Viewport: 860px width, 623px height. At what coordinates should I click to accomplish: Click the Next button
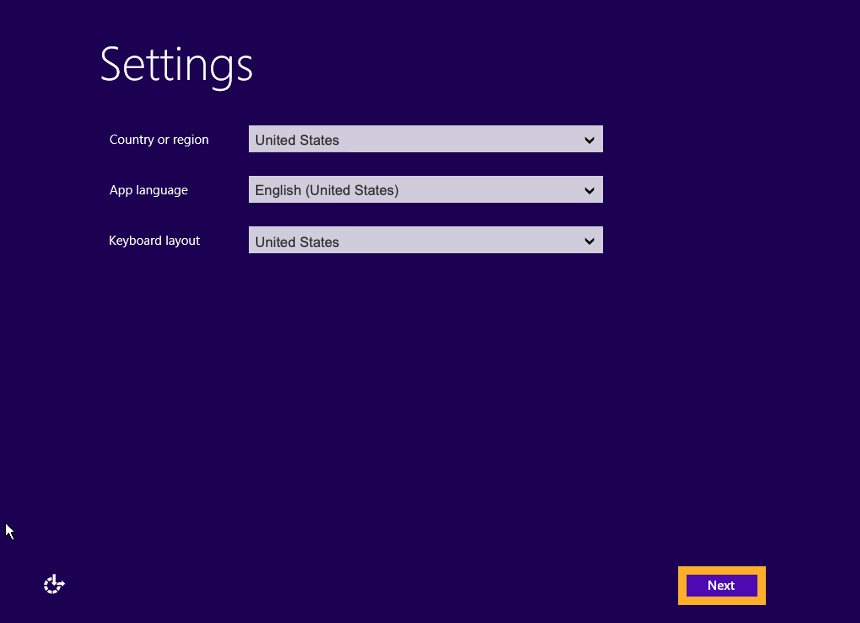pyautogui.click(x=721, y=586)
